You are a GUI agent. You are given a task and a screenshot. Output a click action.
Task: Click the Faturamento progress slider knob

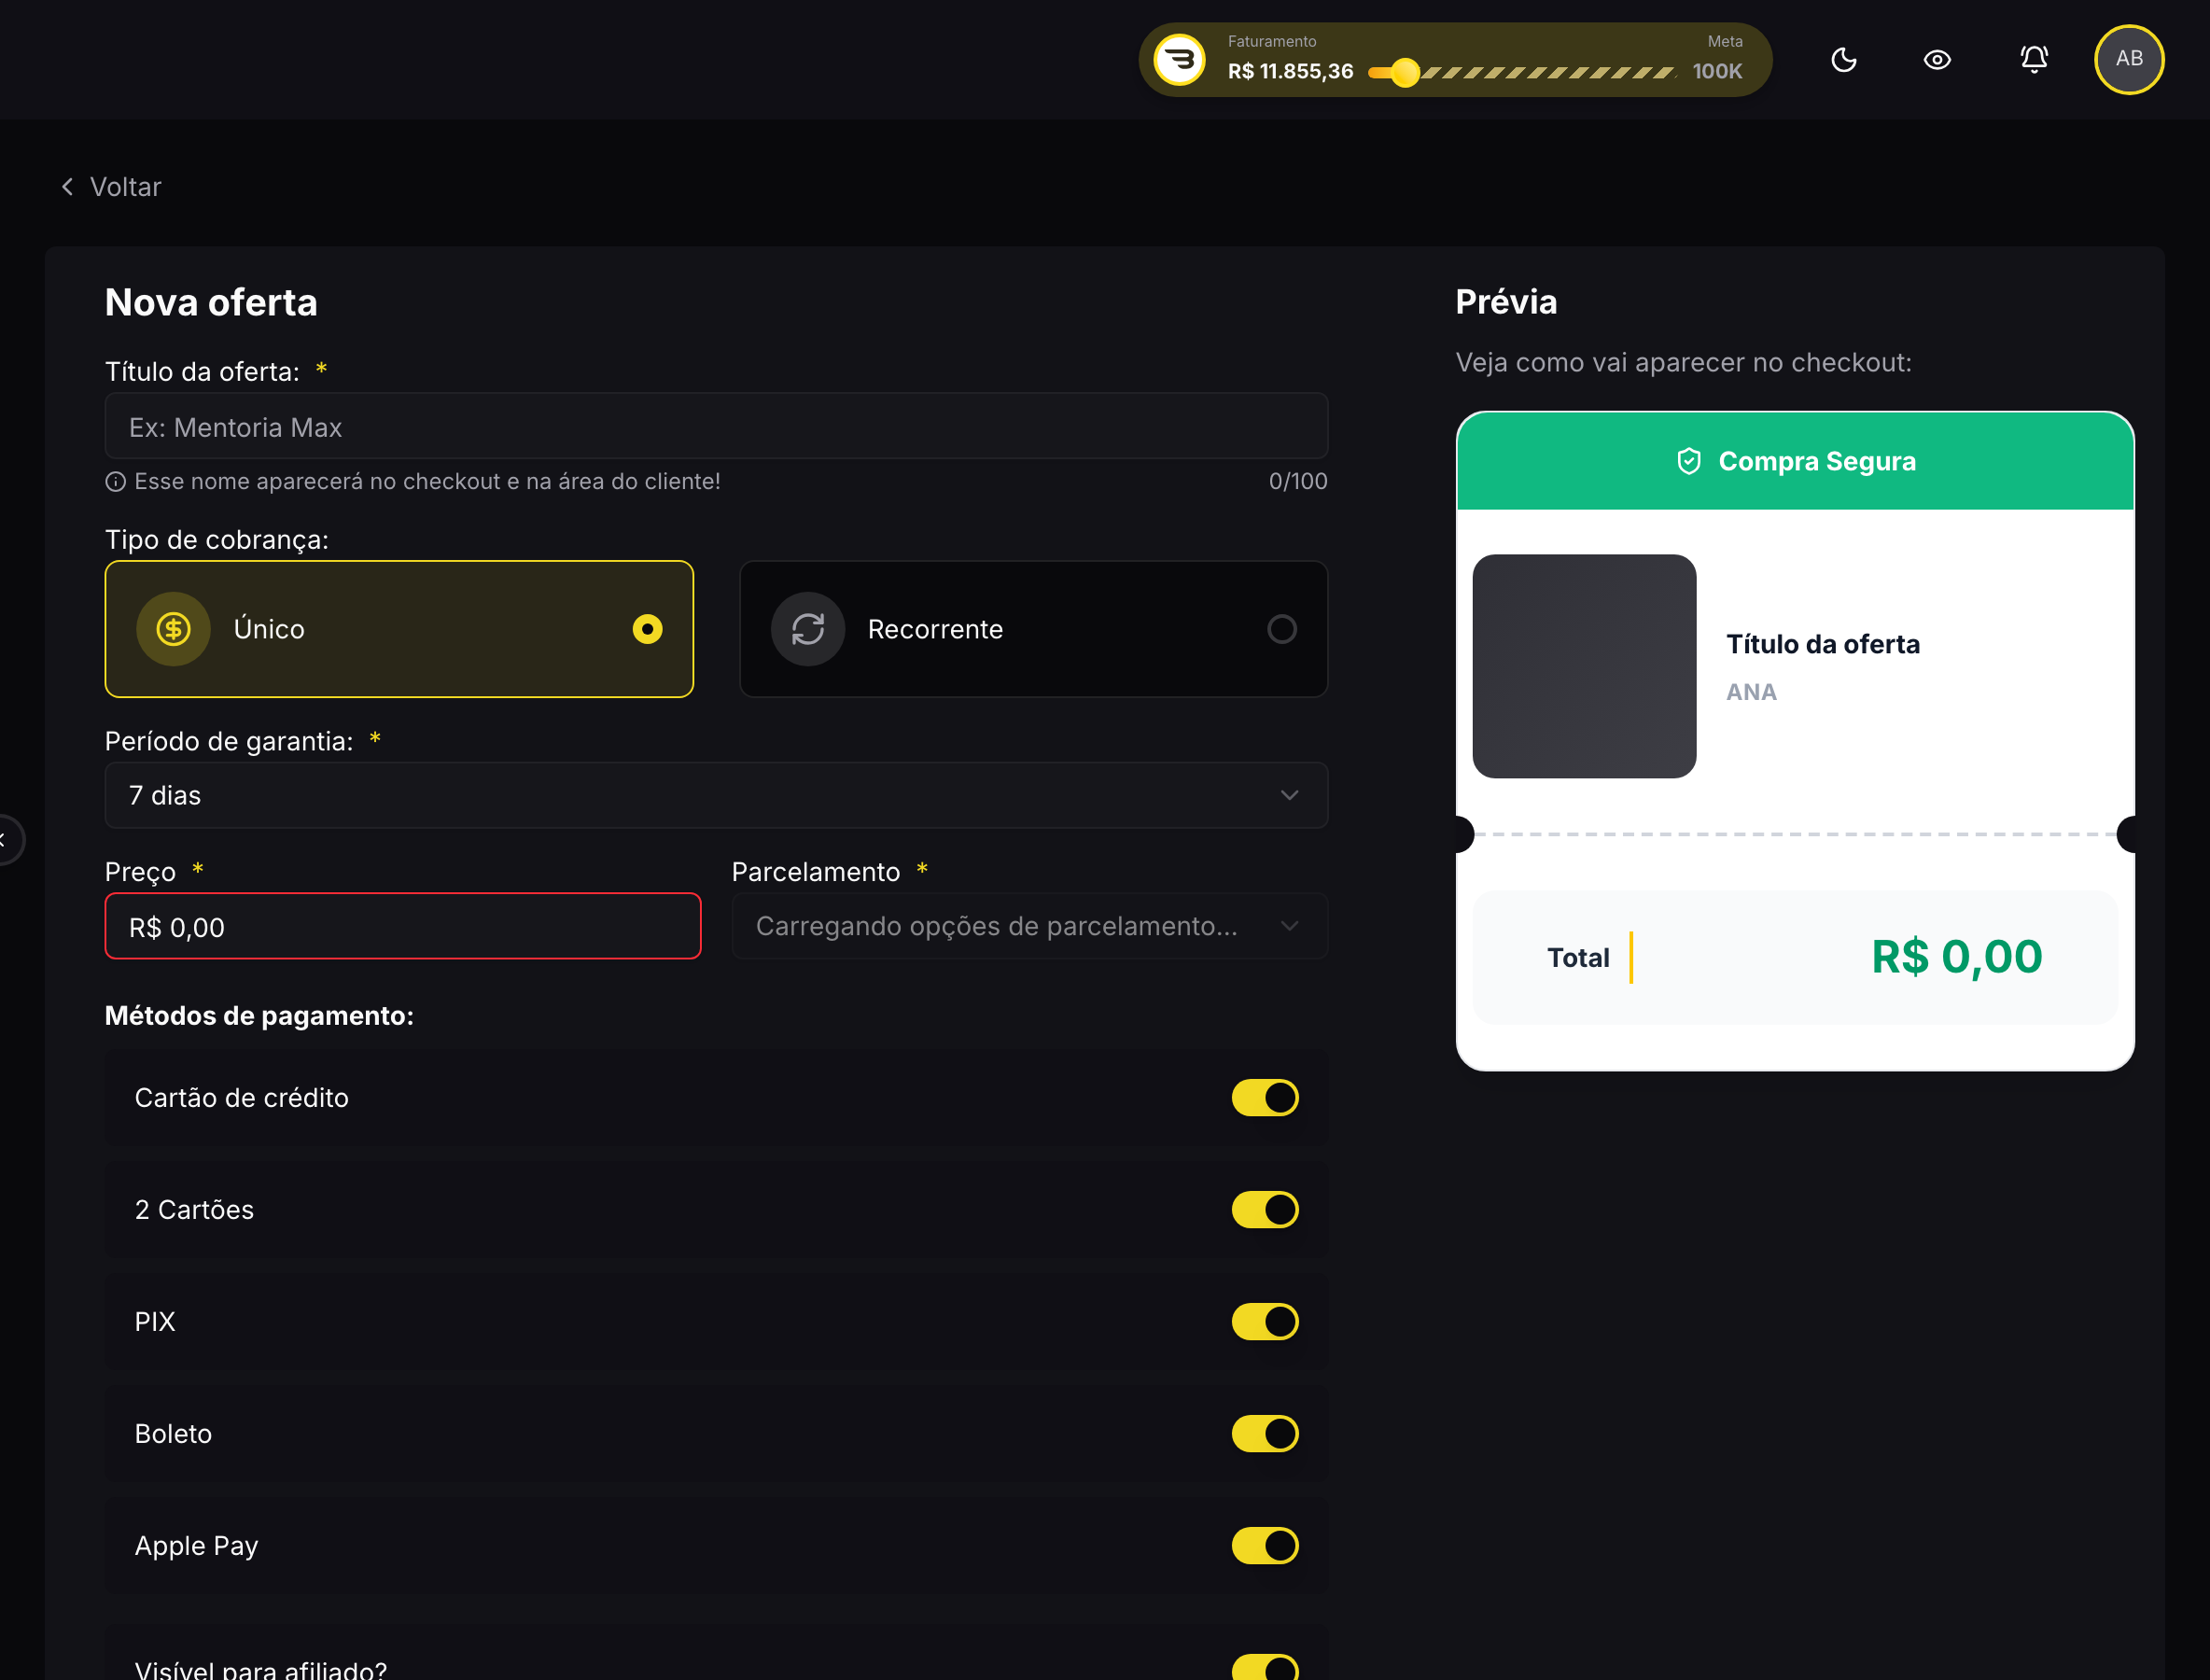1405,72
